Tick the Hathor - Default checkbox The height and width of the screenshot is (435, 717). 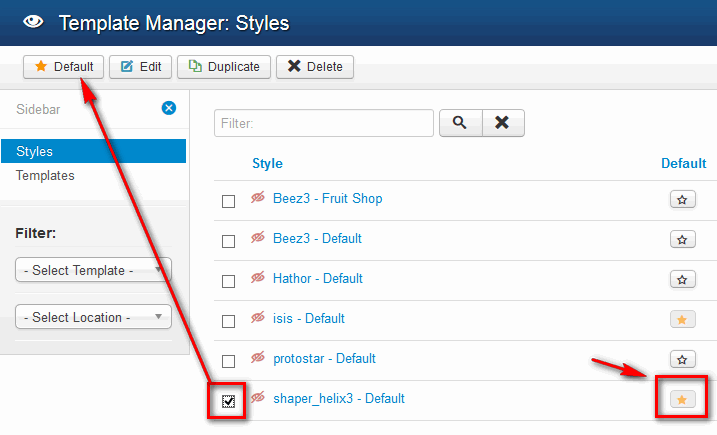coord(229,281)
